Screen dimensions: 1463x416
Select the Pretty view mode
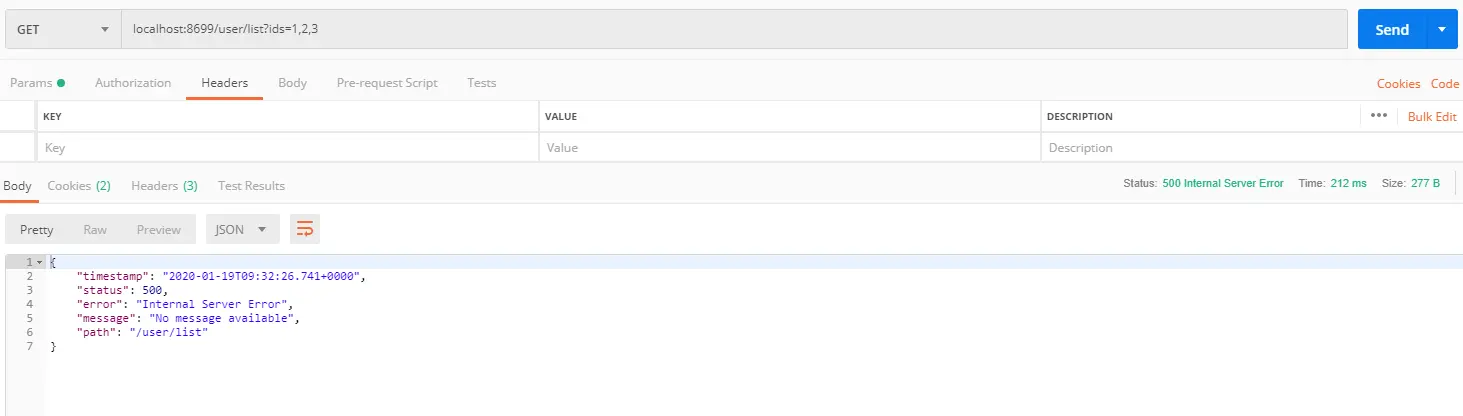(x=37, y=230)
